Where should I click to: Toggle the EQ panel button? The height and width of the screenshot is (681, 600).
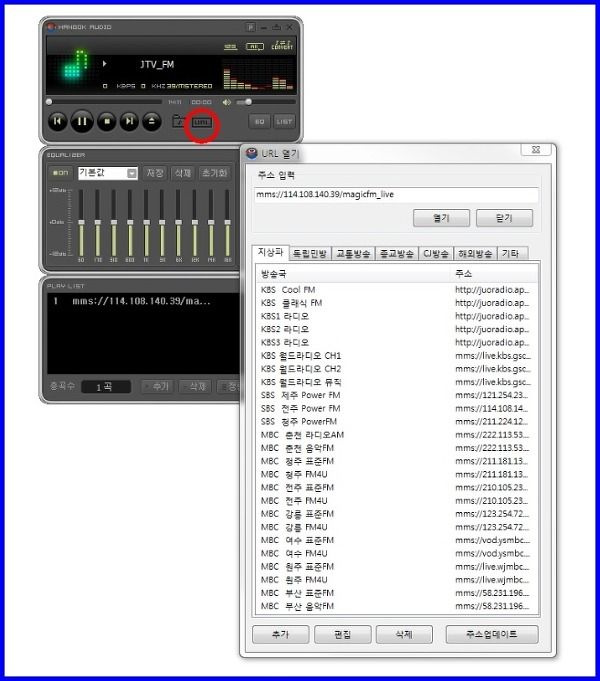(x=259, y=122)
